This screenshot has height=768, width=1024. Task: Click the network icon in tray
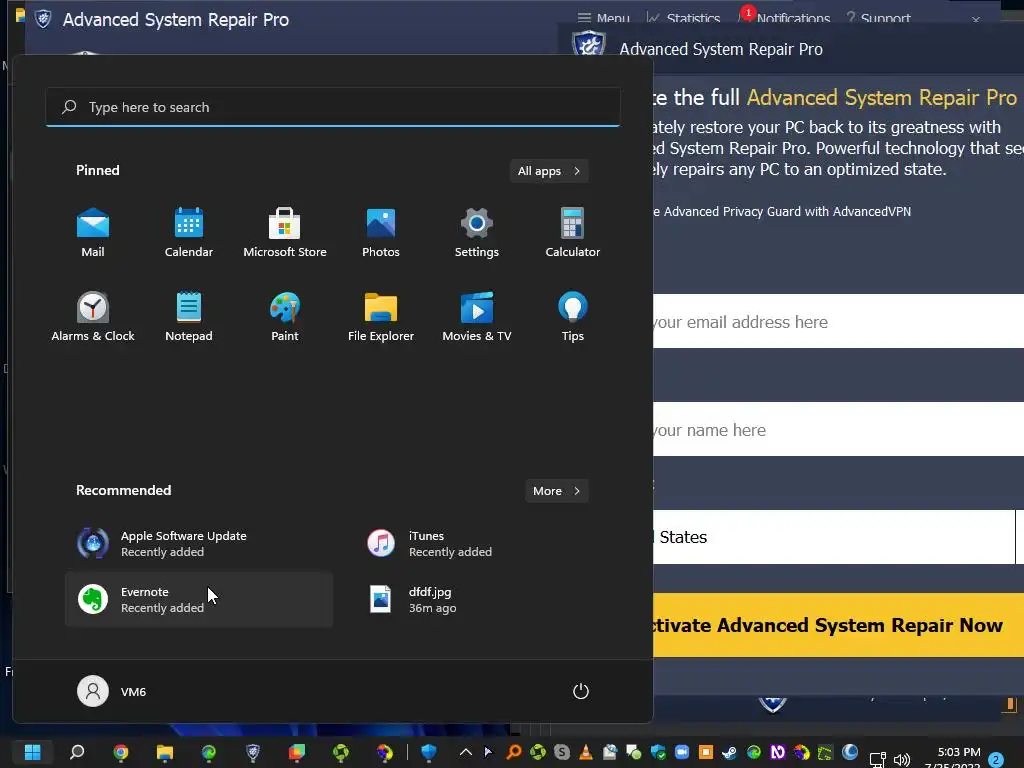pyautogui.click(x=878, y=760)
